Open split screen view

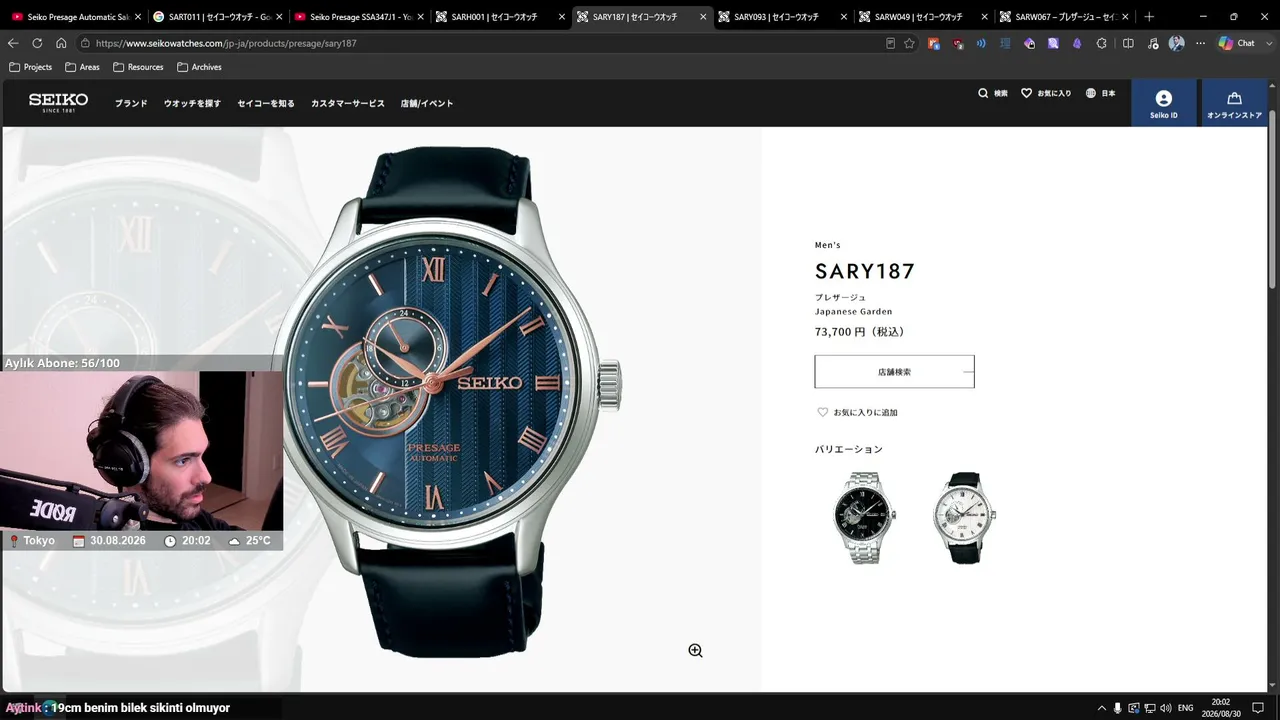1128,43
